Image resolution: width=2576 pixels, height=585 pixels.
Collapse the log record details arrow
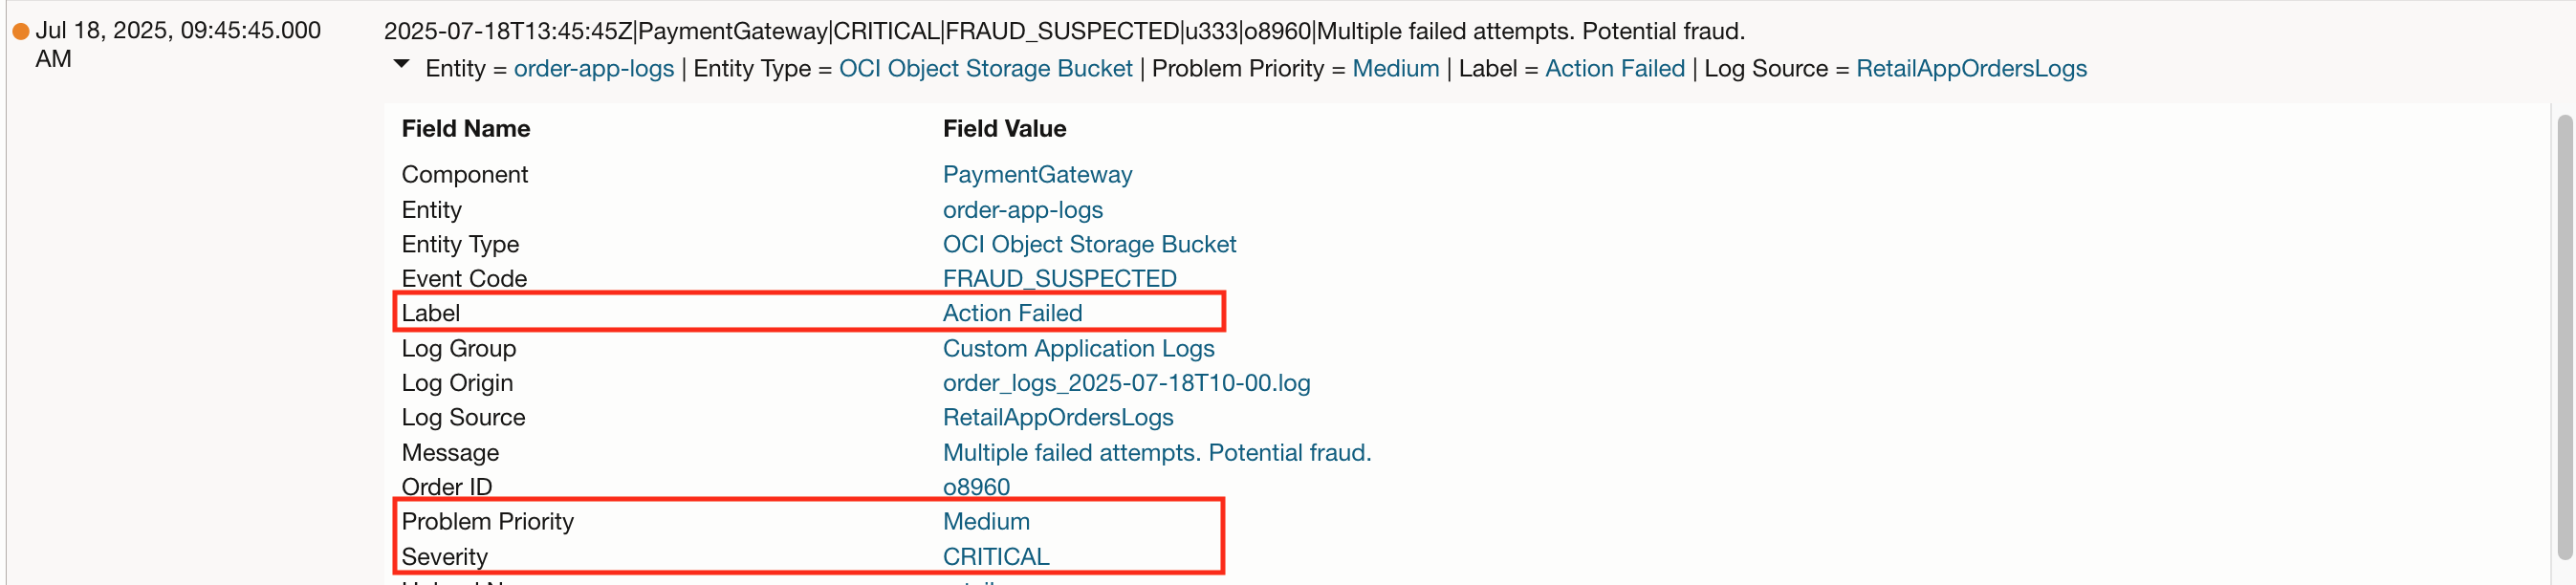tap(402, 65)
